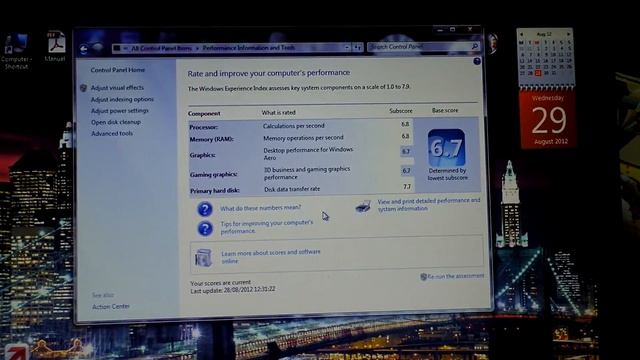Open Action Center link
640x360 pixels.
tap(111, 307)
